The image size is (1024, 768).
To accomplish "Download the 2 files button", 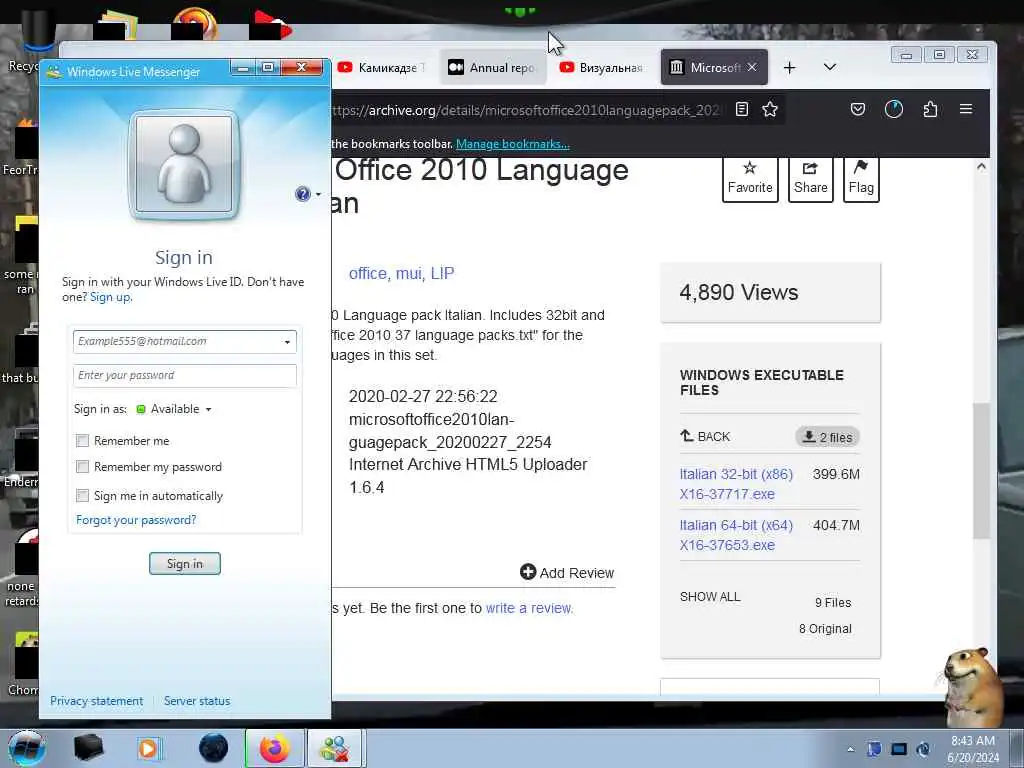I will tap(827, 437).
